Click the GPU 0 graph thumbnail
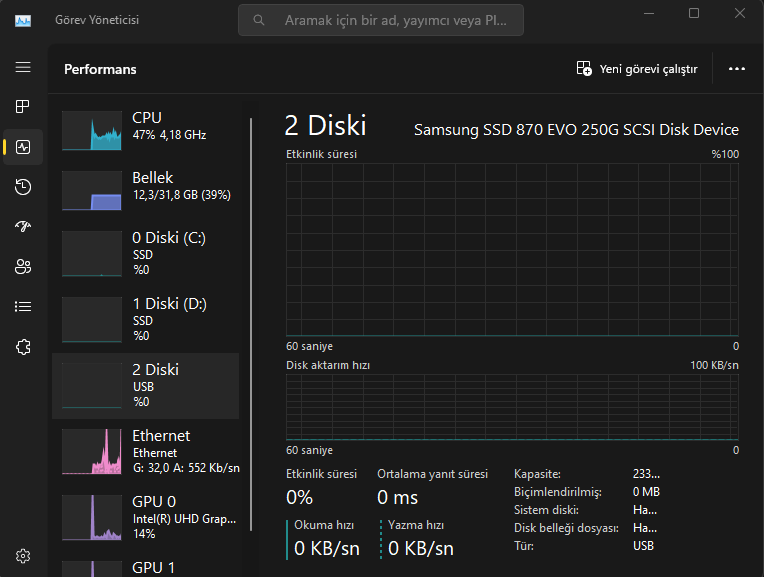 [x=92, y=518]
